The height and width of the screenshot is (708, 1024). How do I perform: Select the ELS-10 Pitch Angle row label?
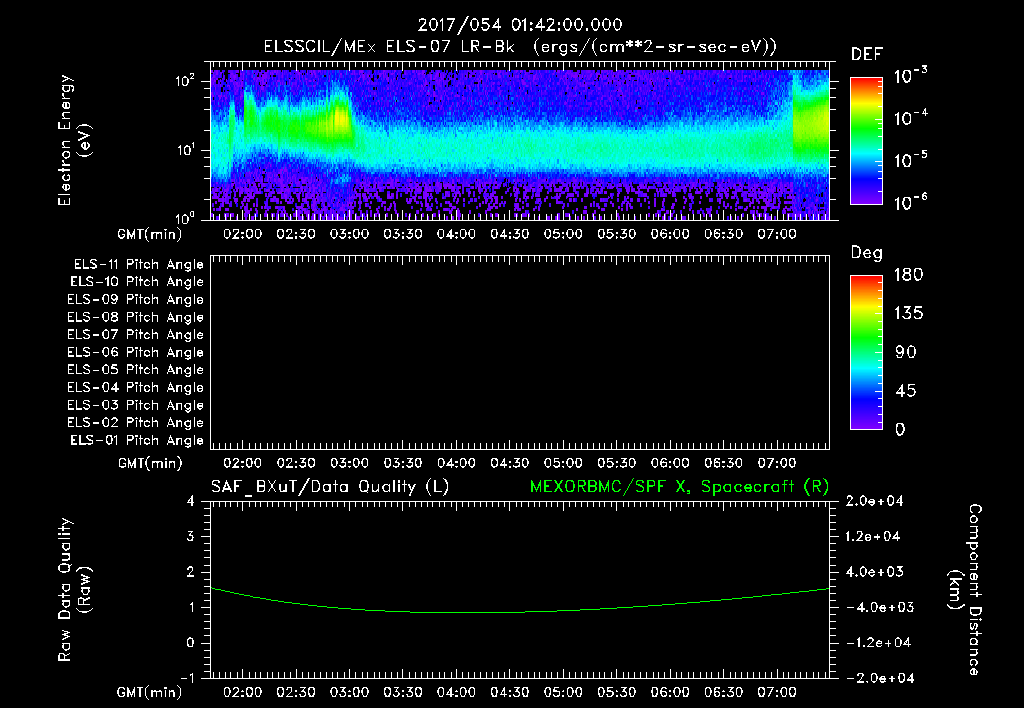(137, 282)
